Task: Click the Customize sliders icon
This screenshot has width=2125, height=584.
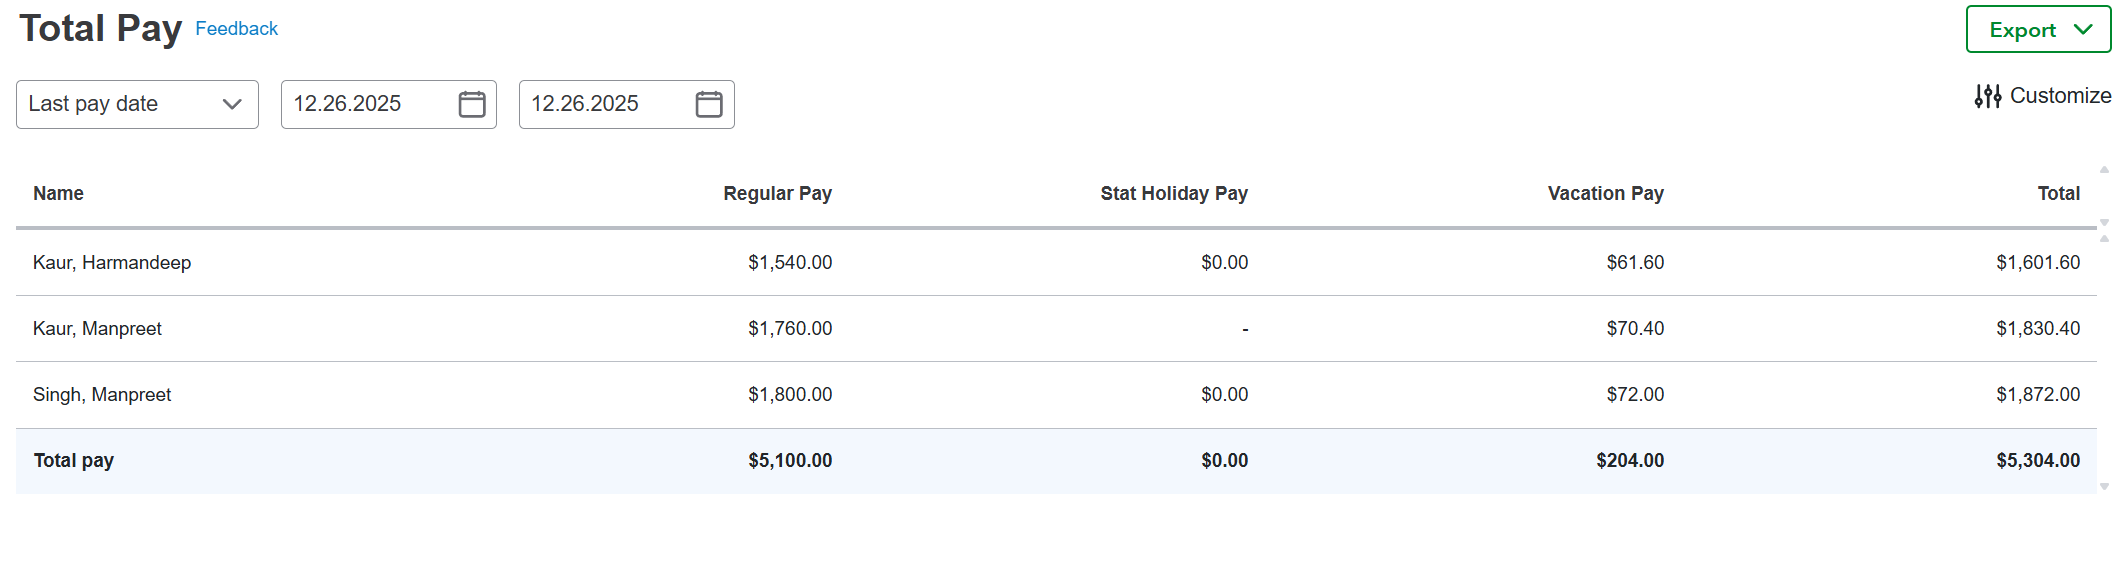Action: (1988, 96)
